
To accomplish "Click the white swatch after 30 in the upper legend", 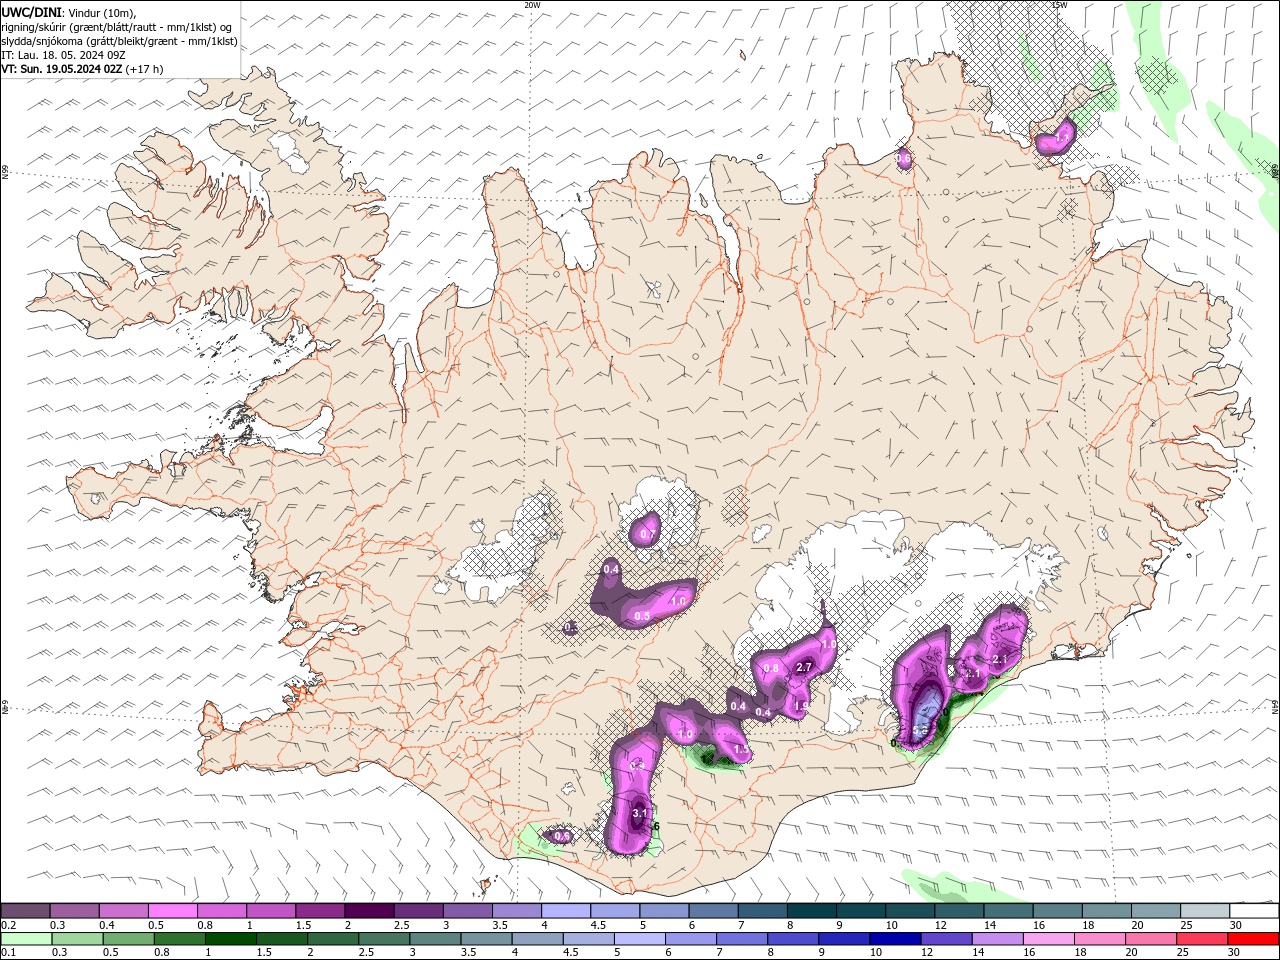I will pos(1254,911).
